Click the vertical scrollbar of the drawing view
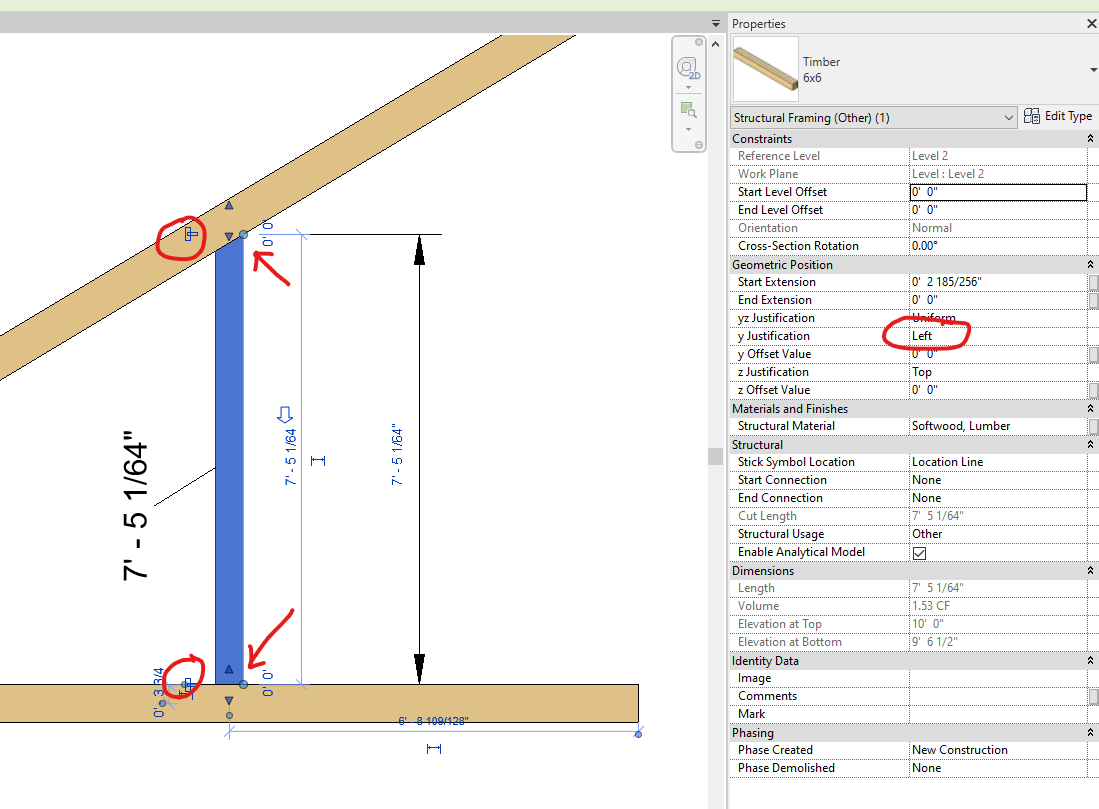Screen dimensions: 1099x809 click(715, 455)
